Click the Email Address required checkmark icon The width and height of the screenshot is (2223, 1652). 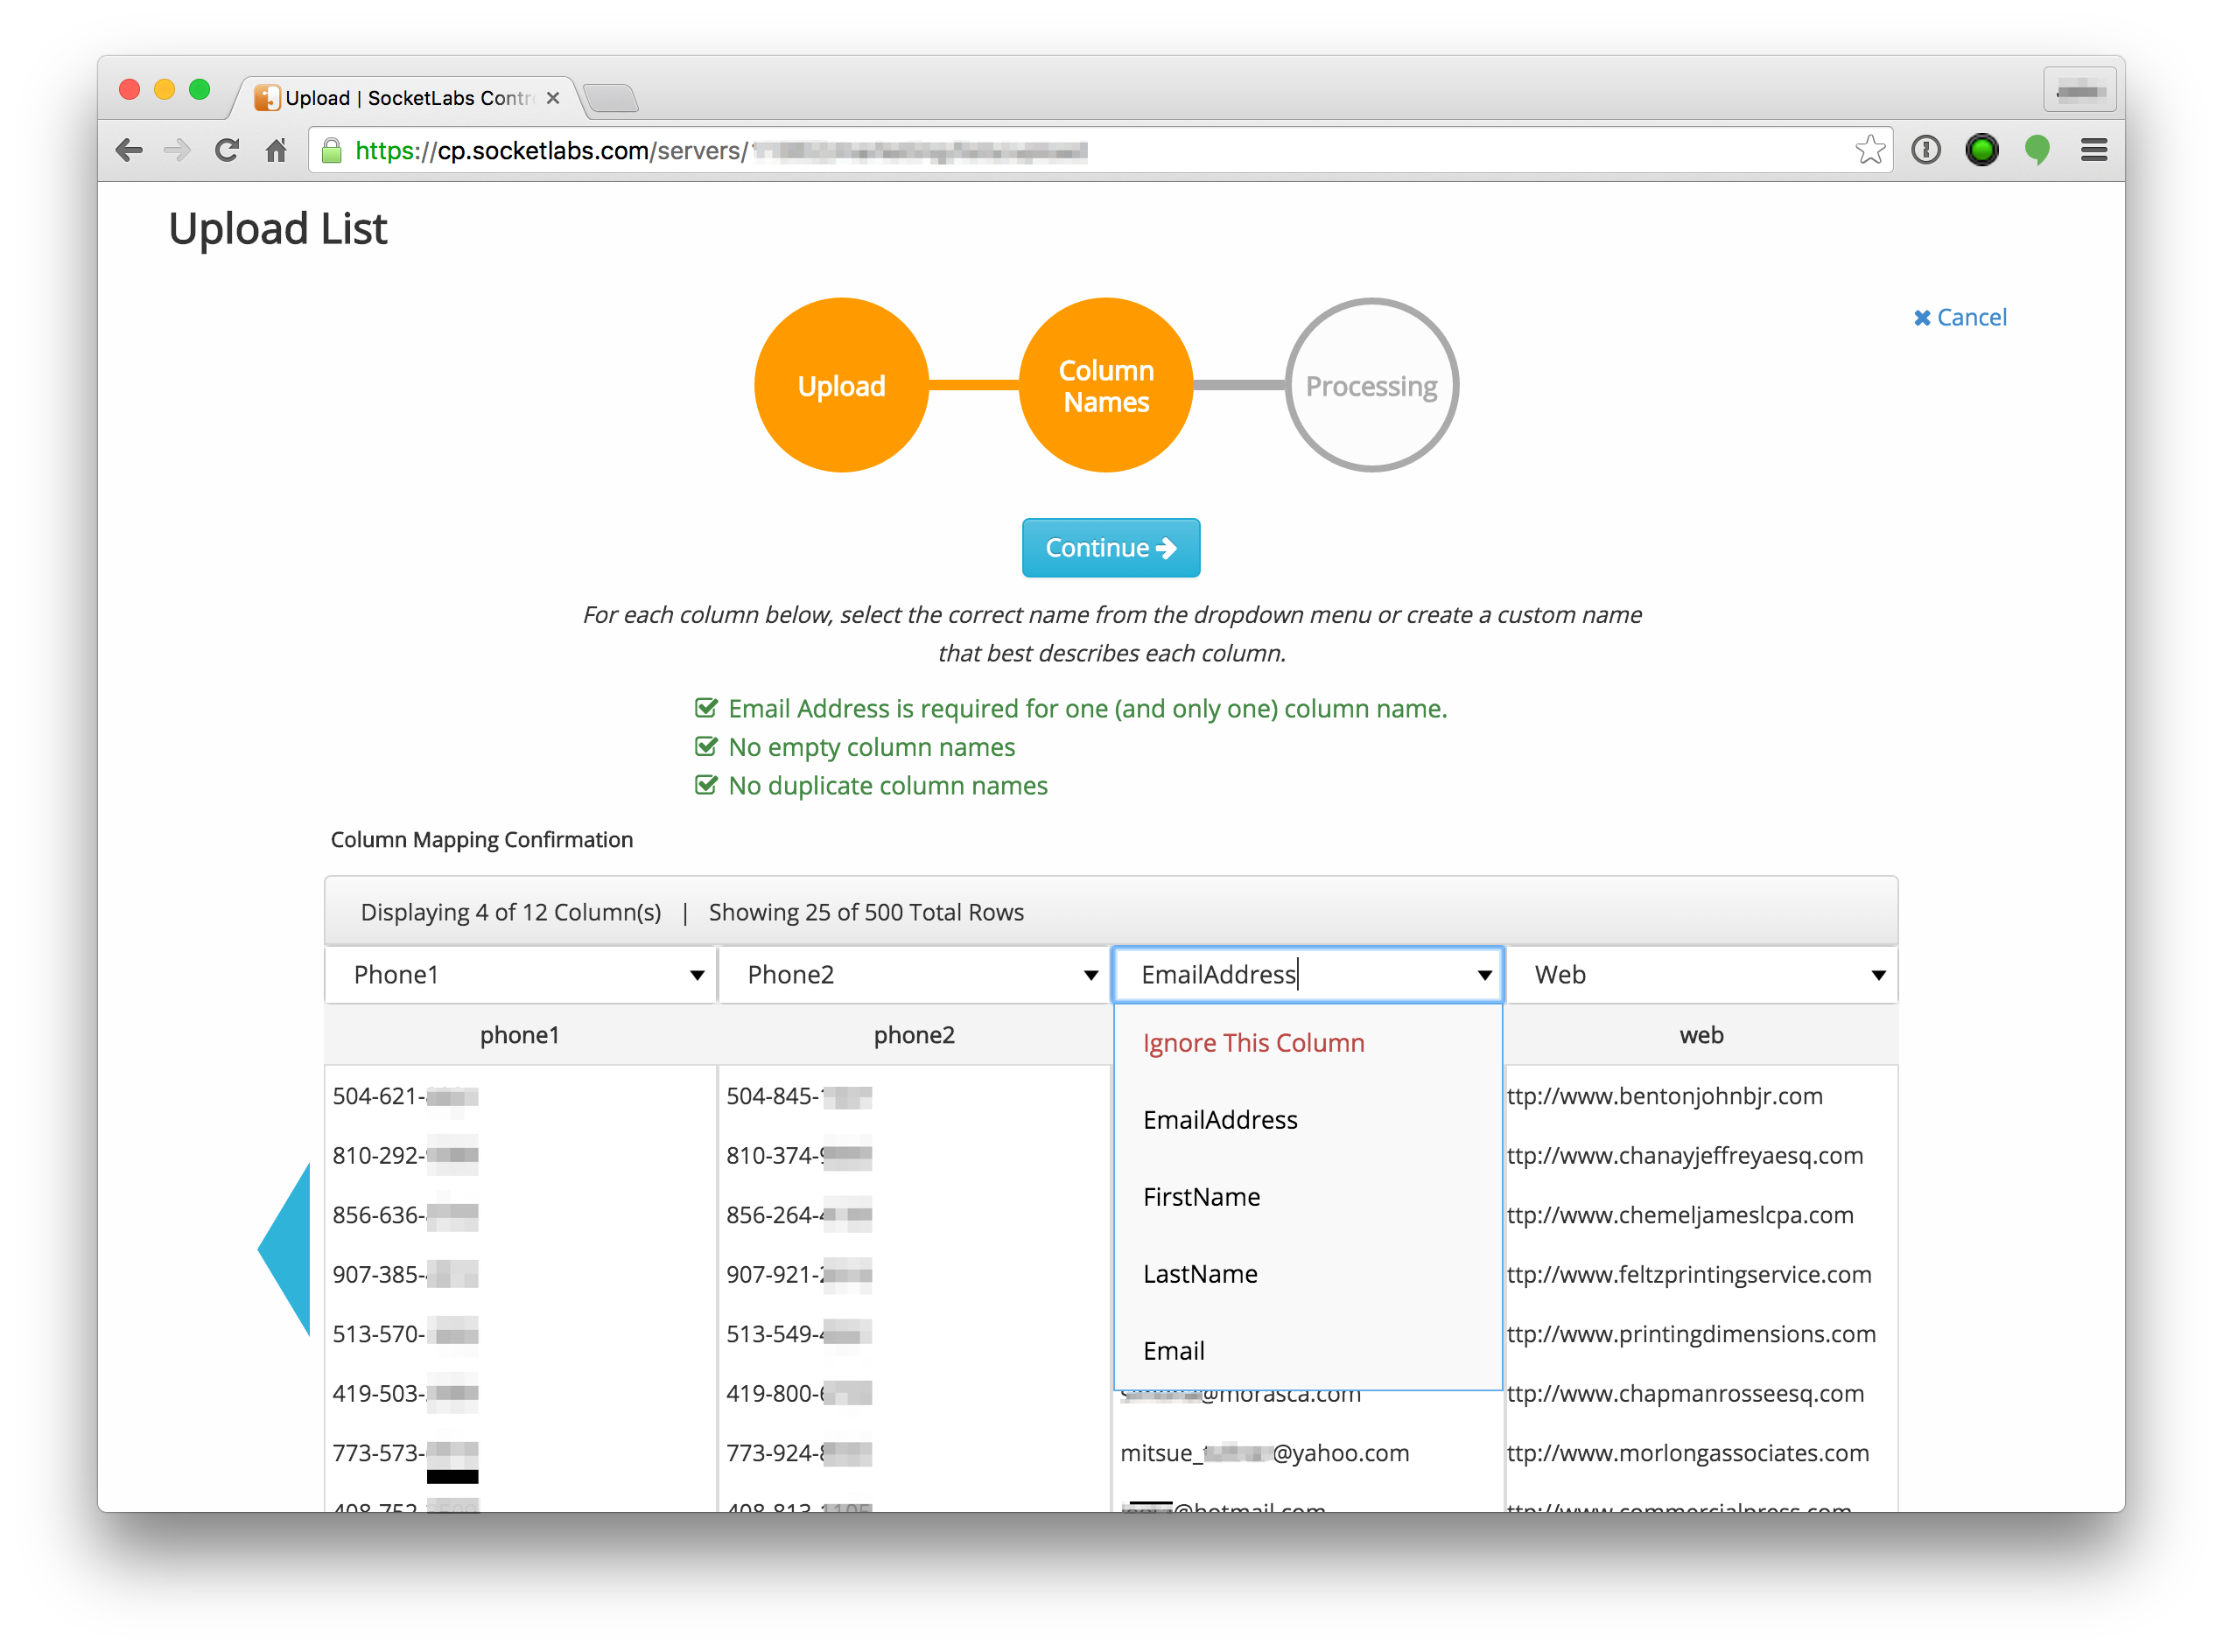705,708
